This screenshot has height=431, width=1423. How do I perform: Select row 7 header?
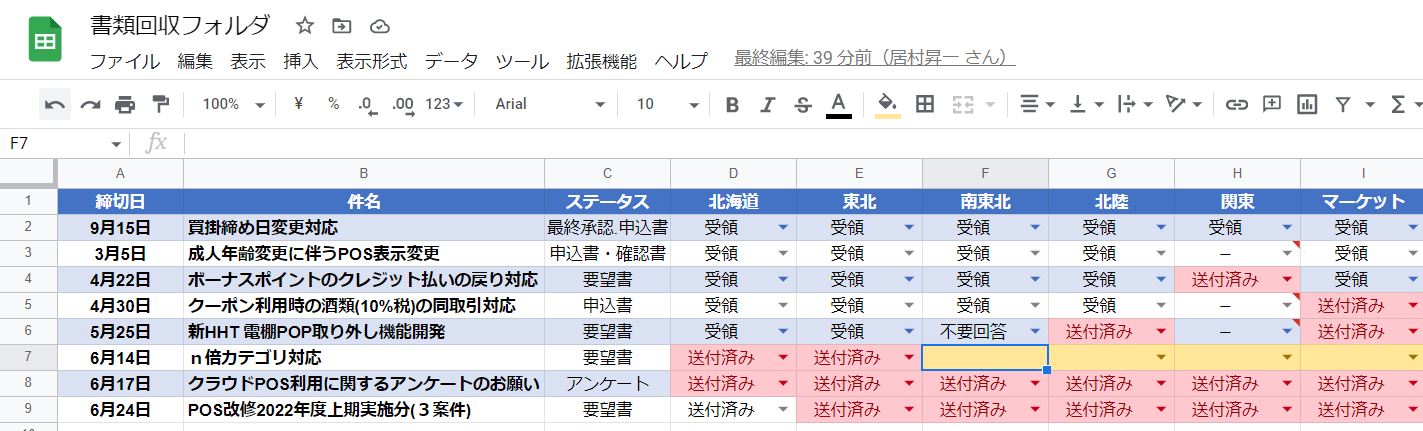[28, 357]
